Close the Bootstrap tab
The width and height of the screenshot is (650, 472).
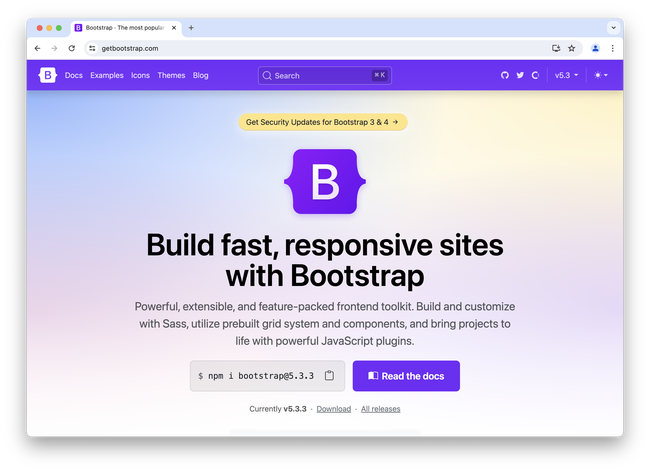(174, 28)
